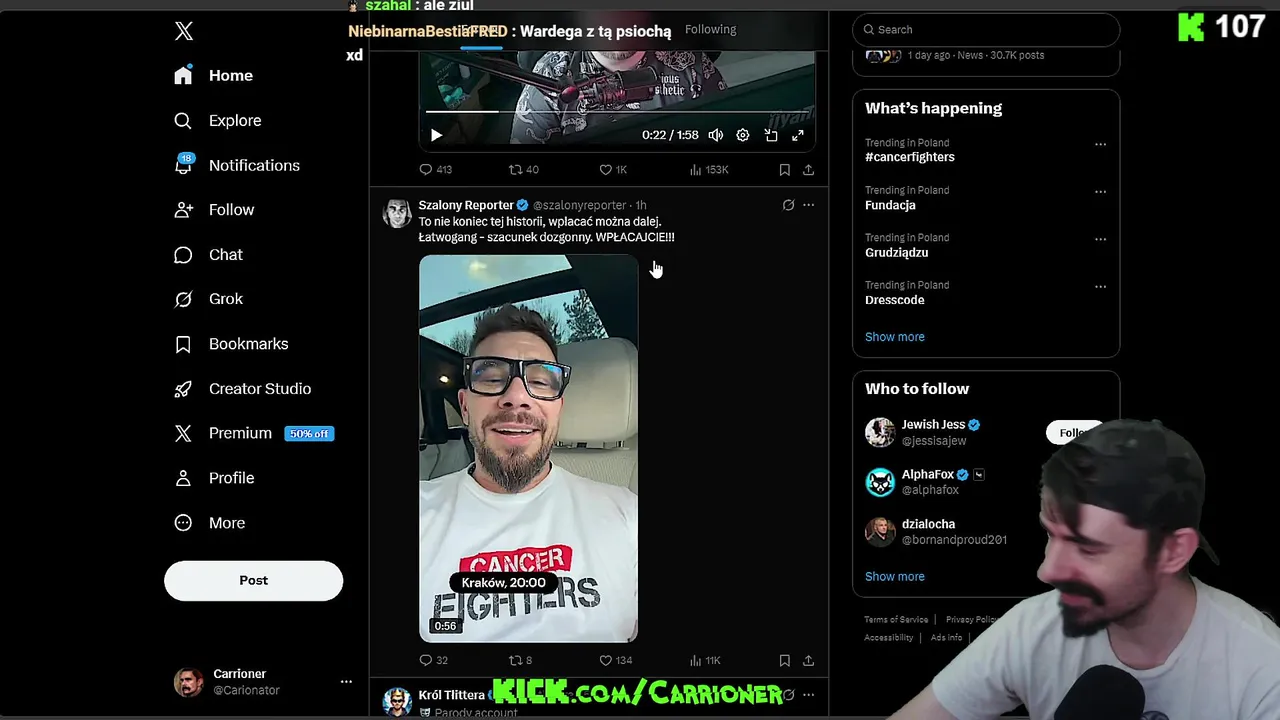
Task: Play the top video
Action: click(436, 135)
